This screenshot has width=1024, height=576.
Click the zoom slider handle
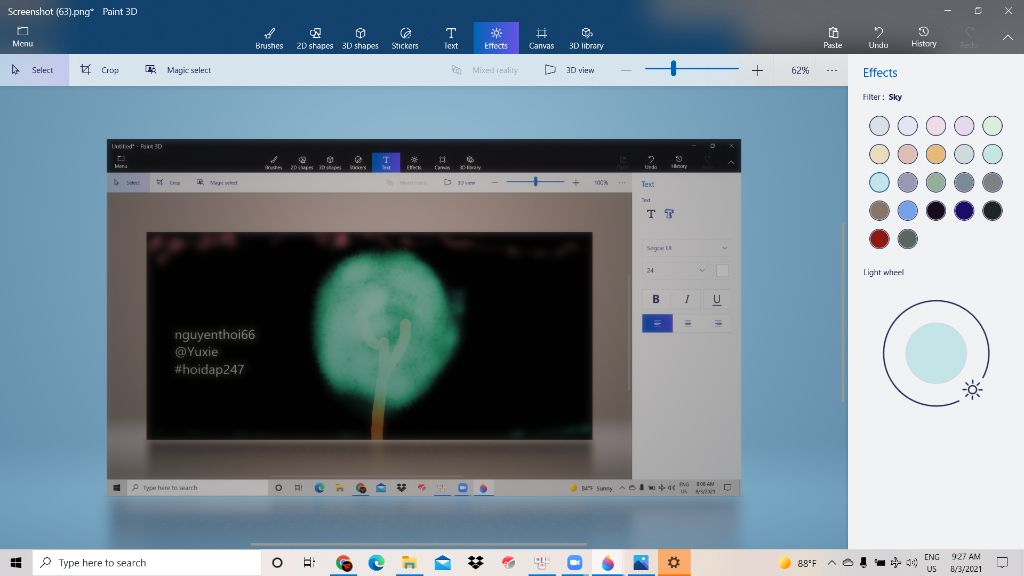pos(673,69)
